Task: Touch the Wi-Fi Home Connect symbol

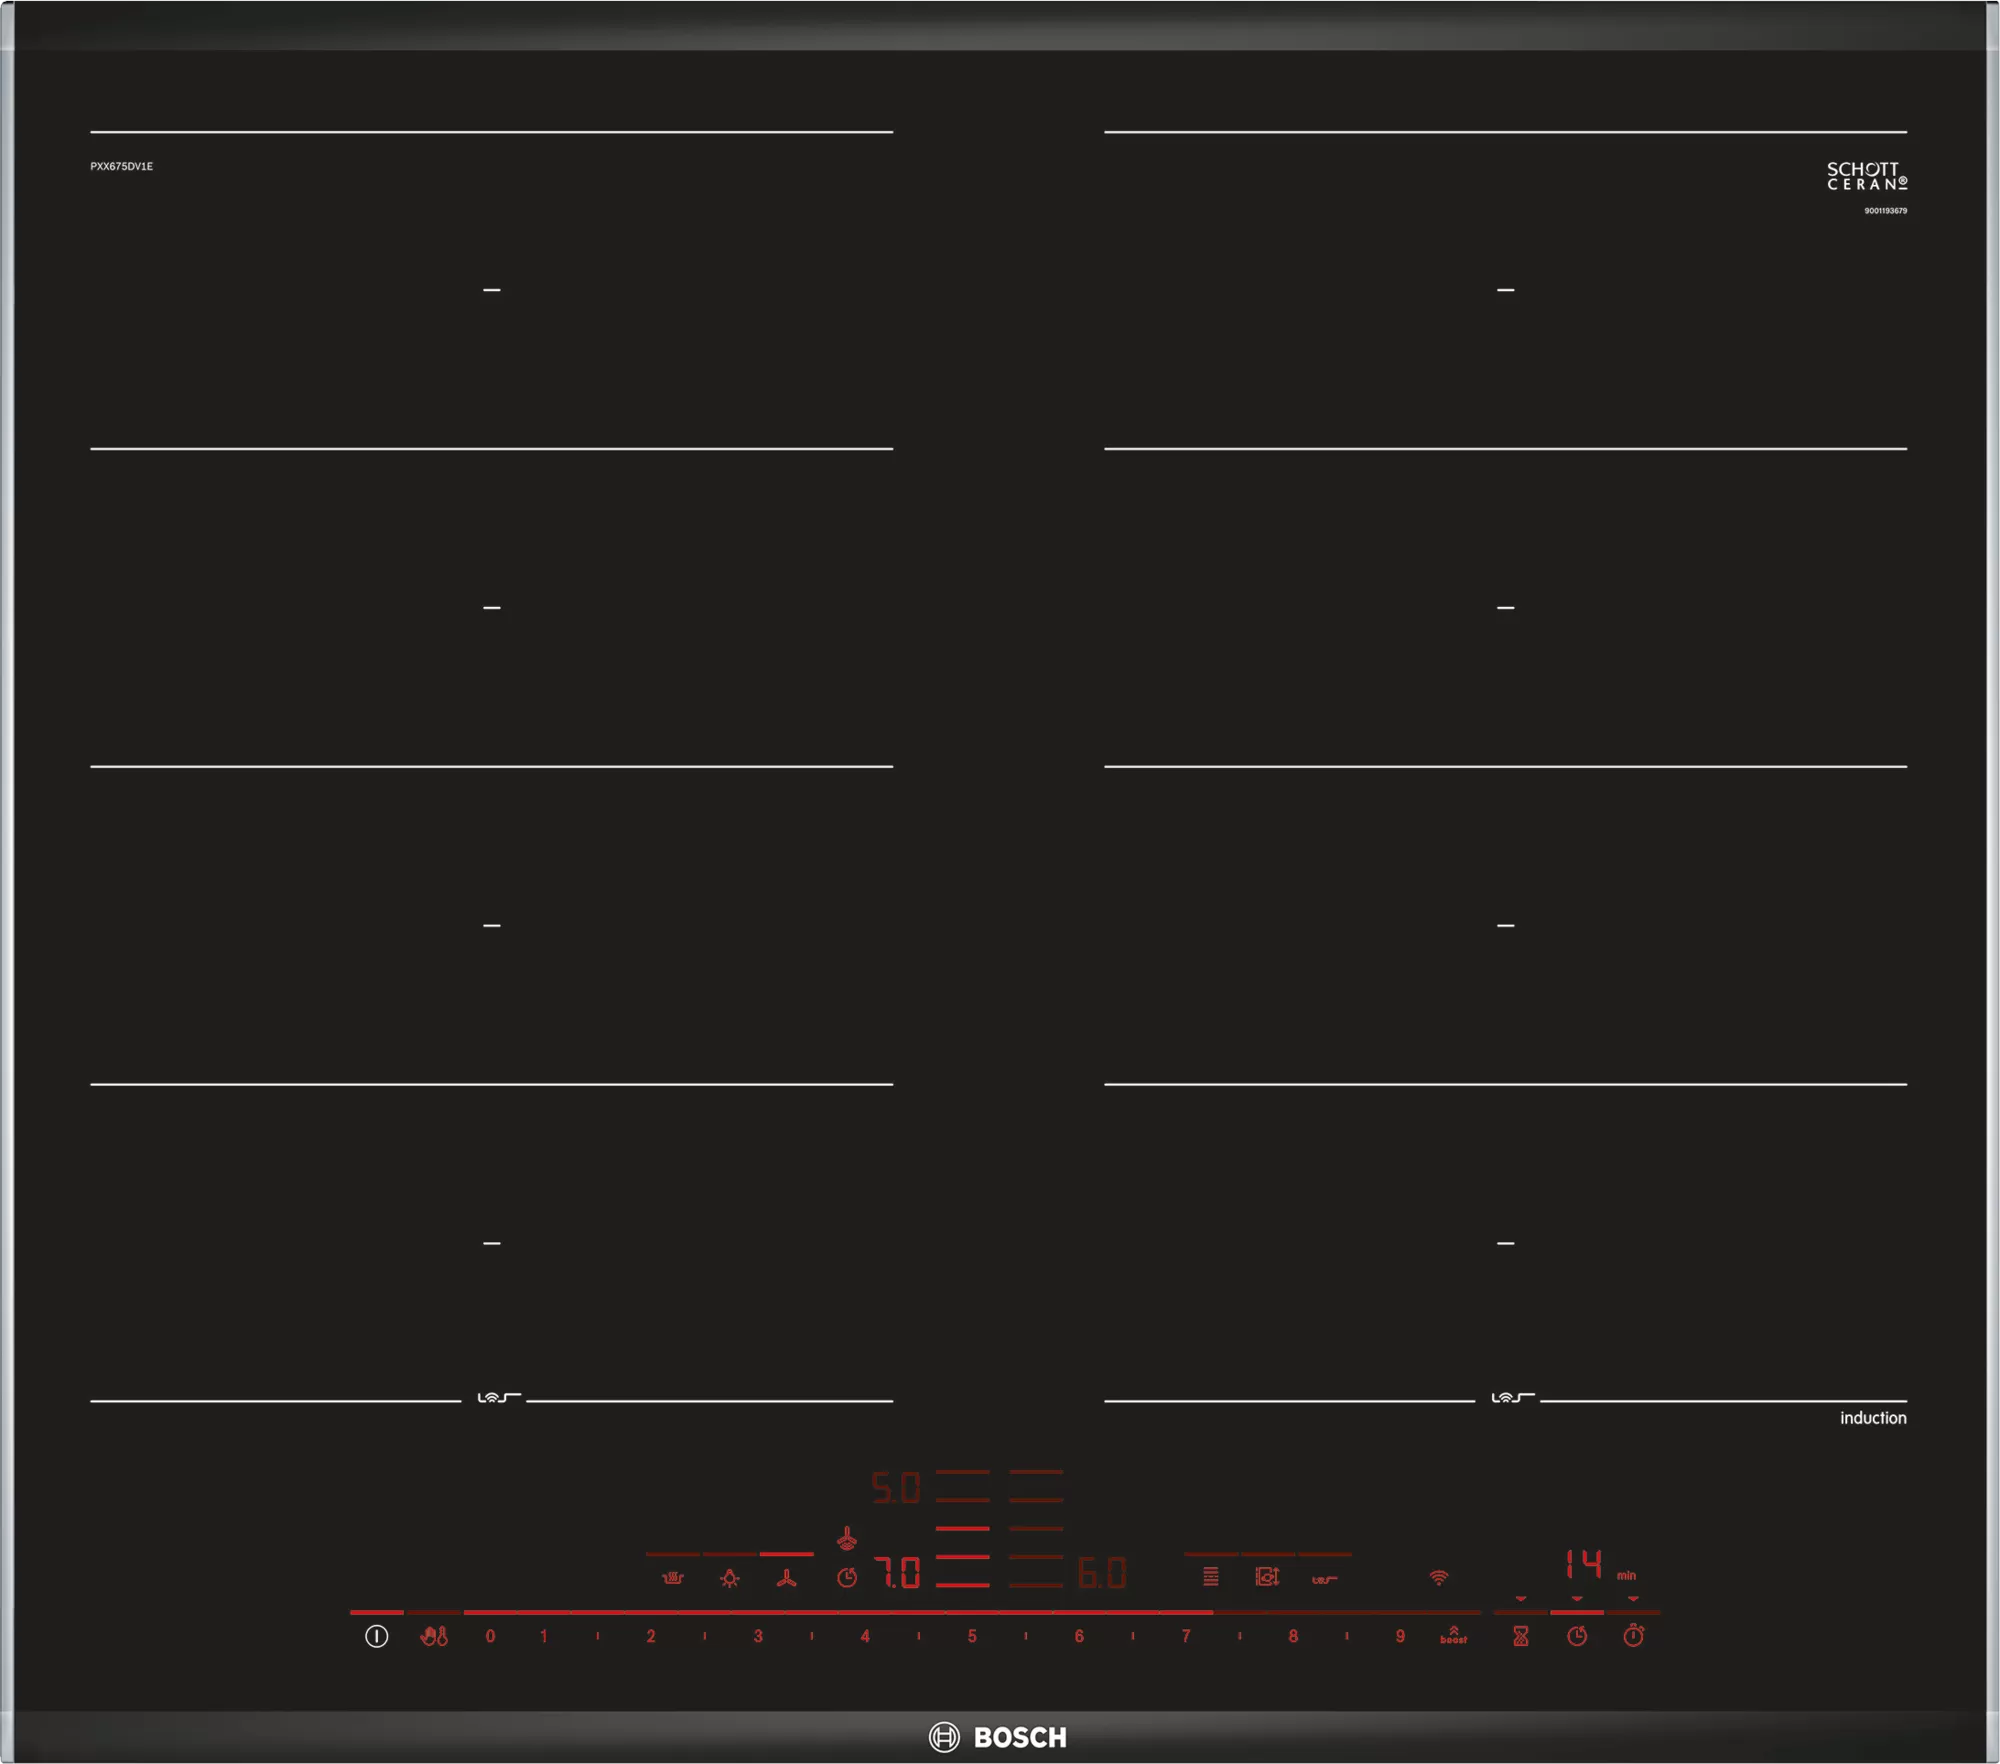Action: (1438, 1577)
